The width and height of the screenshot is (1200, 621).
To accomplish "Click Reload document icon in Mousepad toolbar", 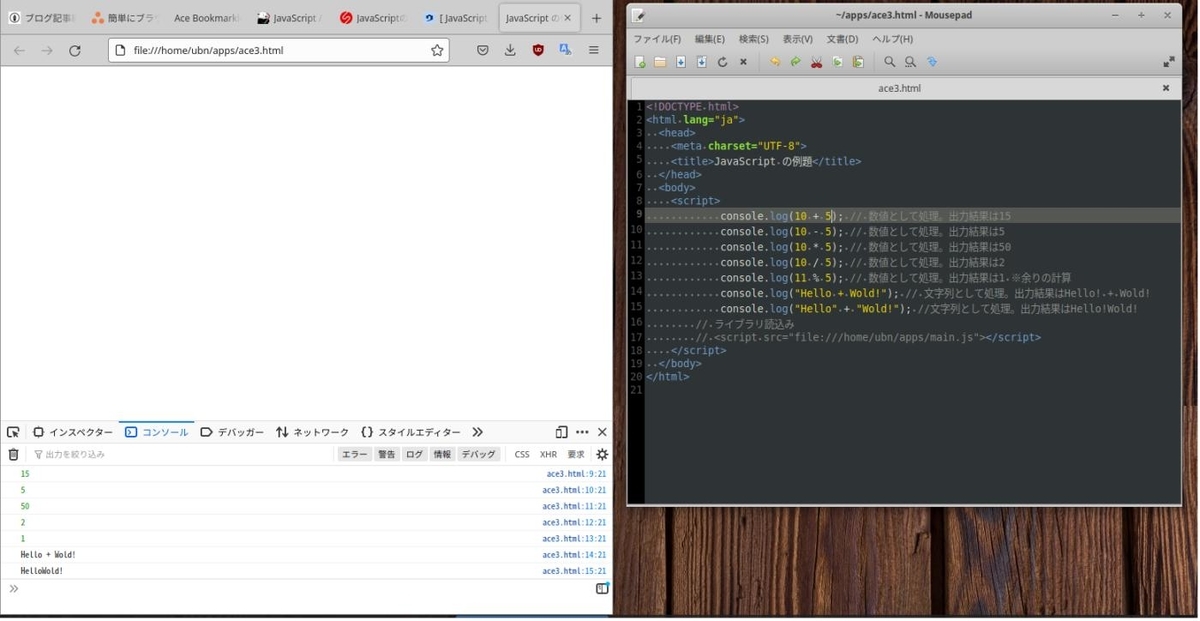I will coord(722,62).
